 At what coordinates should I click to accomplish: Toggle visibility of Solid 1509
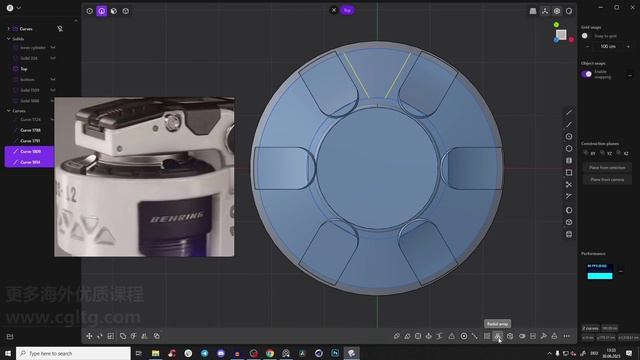53,90
